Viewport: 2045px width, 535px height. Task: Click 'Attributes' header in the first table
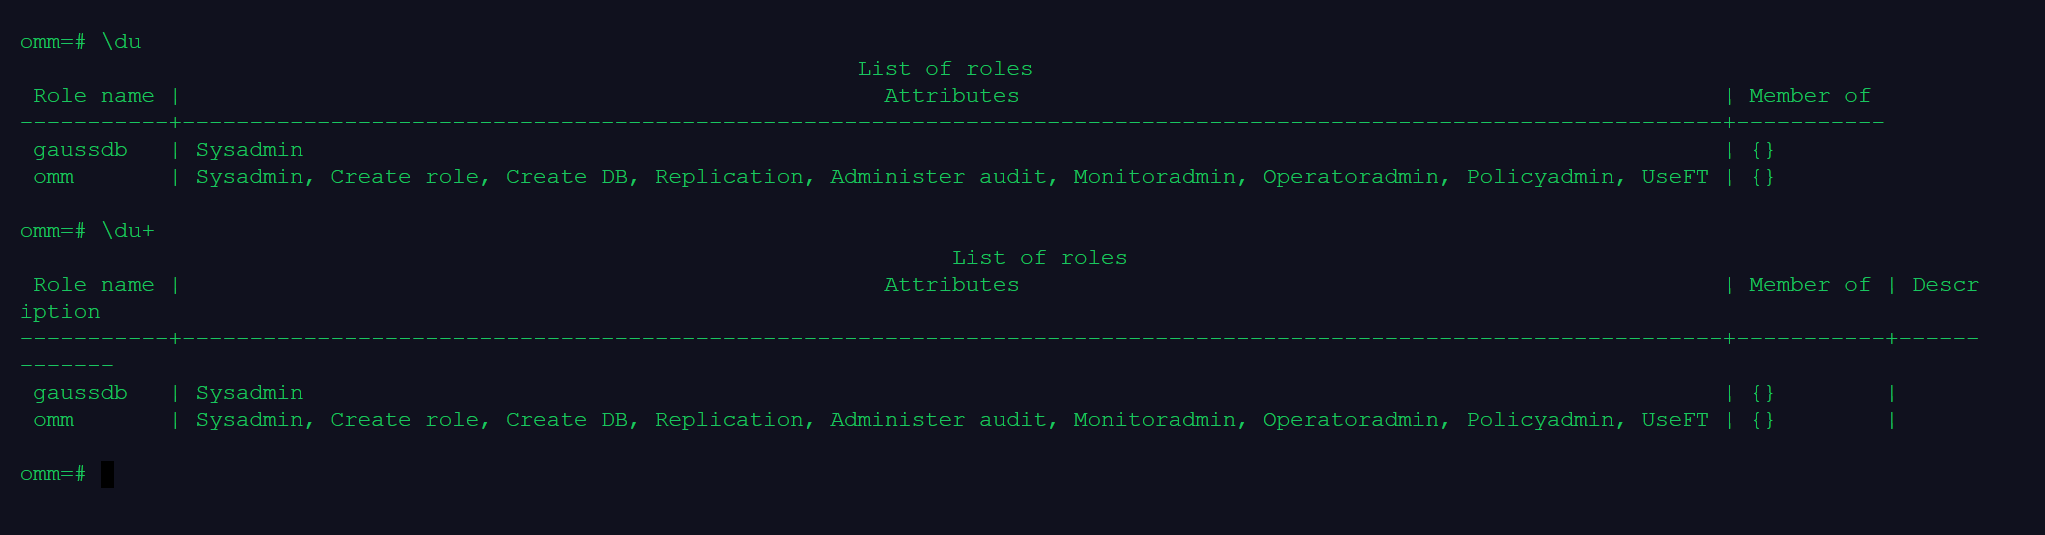[x=951, y=96]
